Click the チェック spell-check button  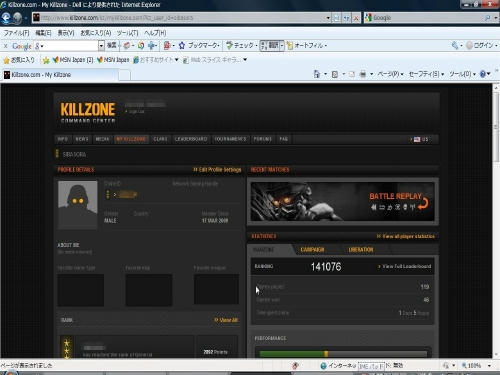click(x=241, y=45)
